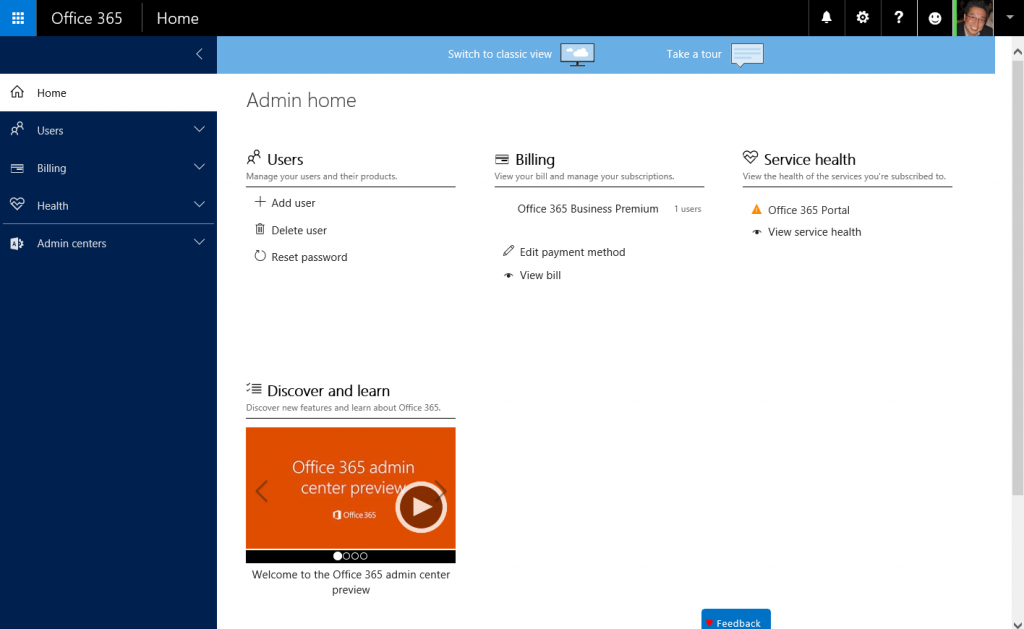Open Home from the top black bar
Image resolution: width=1024 pixels, height=629 pixels.
click(x=177, y=18)
